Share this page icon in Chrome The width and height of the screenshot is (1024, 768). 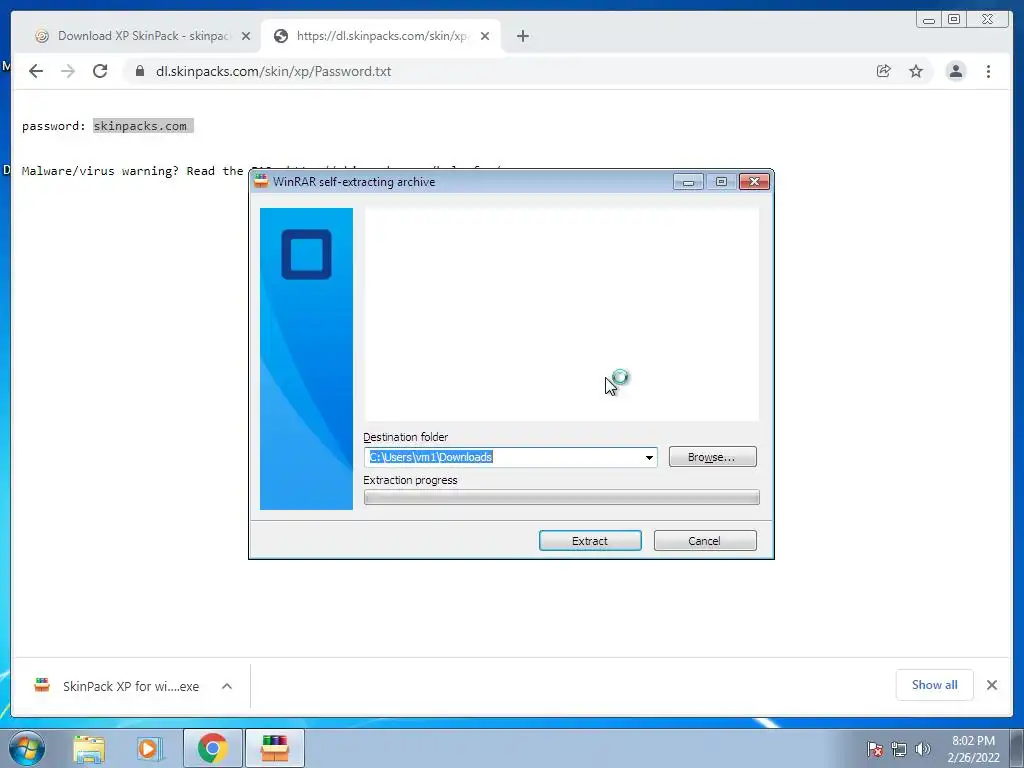(884, 71)
